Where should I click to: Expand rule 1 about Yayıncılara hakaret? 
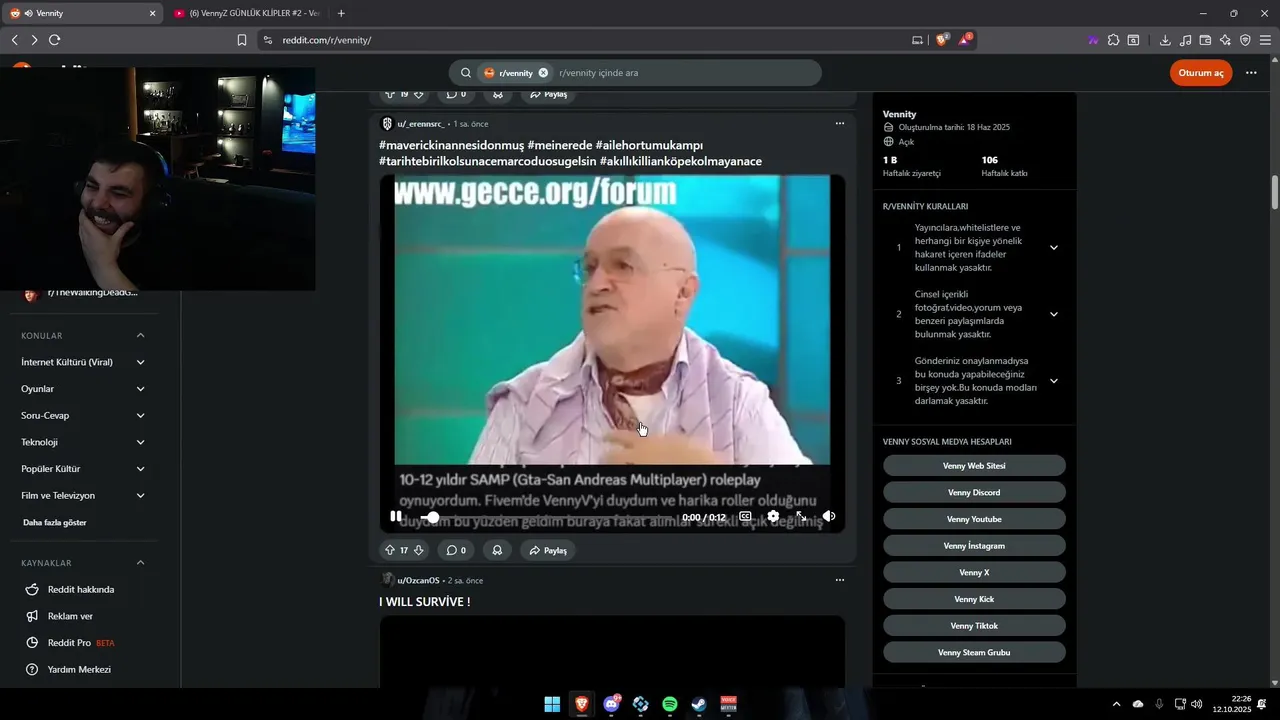(1053, 248)
